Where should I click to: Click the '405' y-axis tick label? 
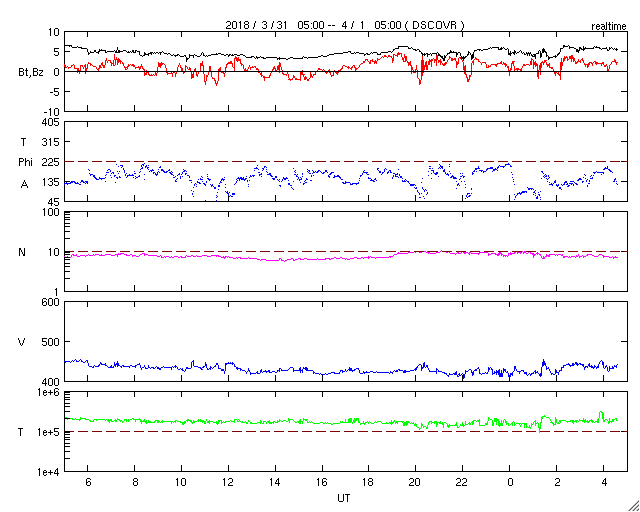(51, 122)
